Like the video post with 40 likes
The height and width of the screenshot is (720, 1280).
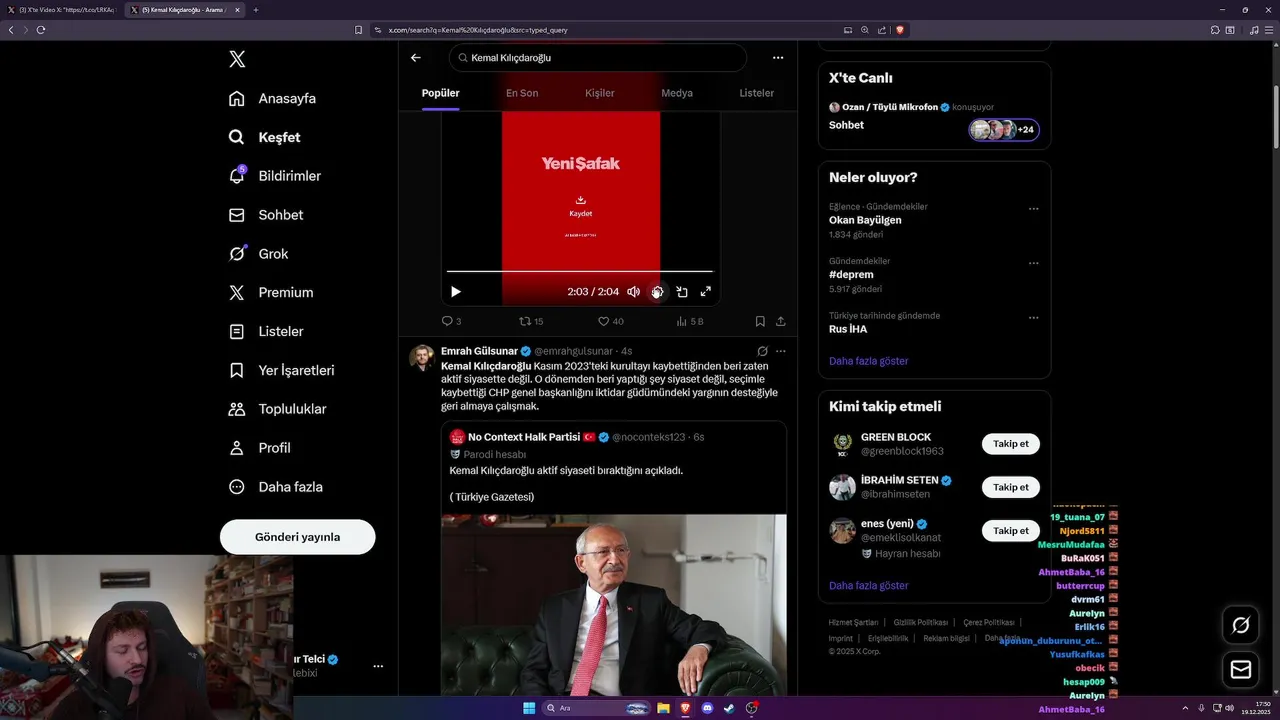pos(610,321)
